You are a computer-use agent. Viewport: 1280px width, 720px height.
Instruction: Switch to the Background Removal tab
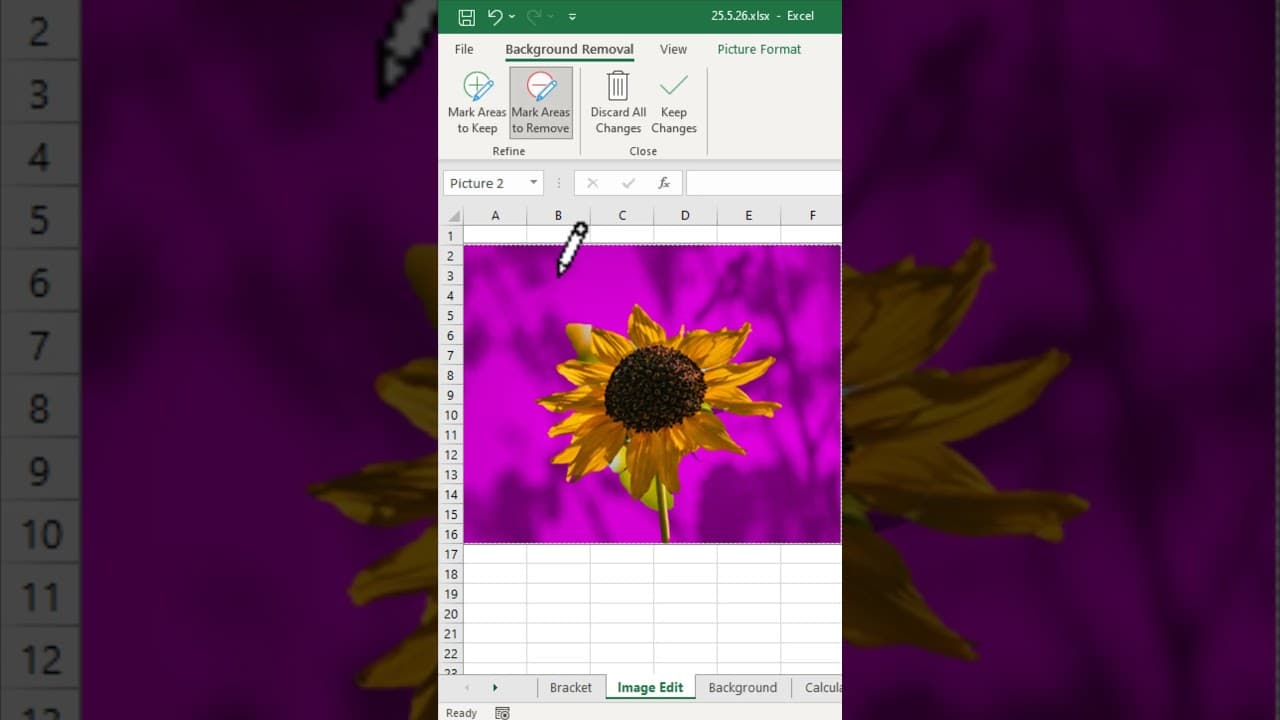[569, 49]
